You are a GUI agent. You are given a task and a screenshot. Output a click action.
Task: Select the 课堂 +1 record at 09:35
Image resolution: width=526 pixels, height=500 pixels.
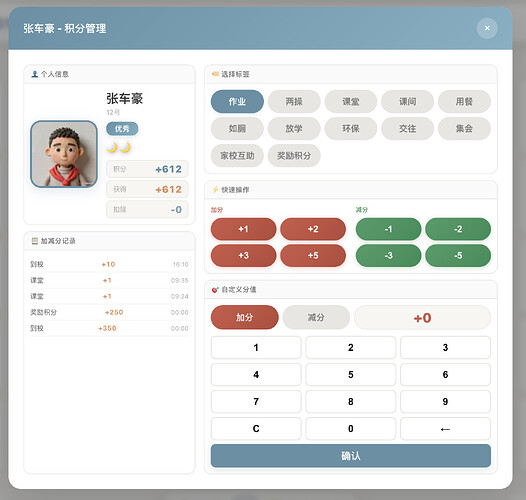point(109,280)
